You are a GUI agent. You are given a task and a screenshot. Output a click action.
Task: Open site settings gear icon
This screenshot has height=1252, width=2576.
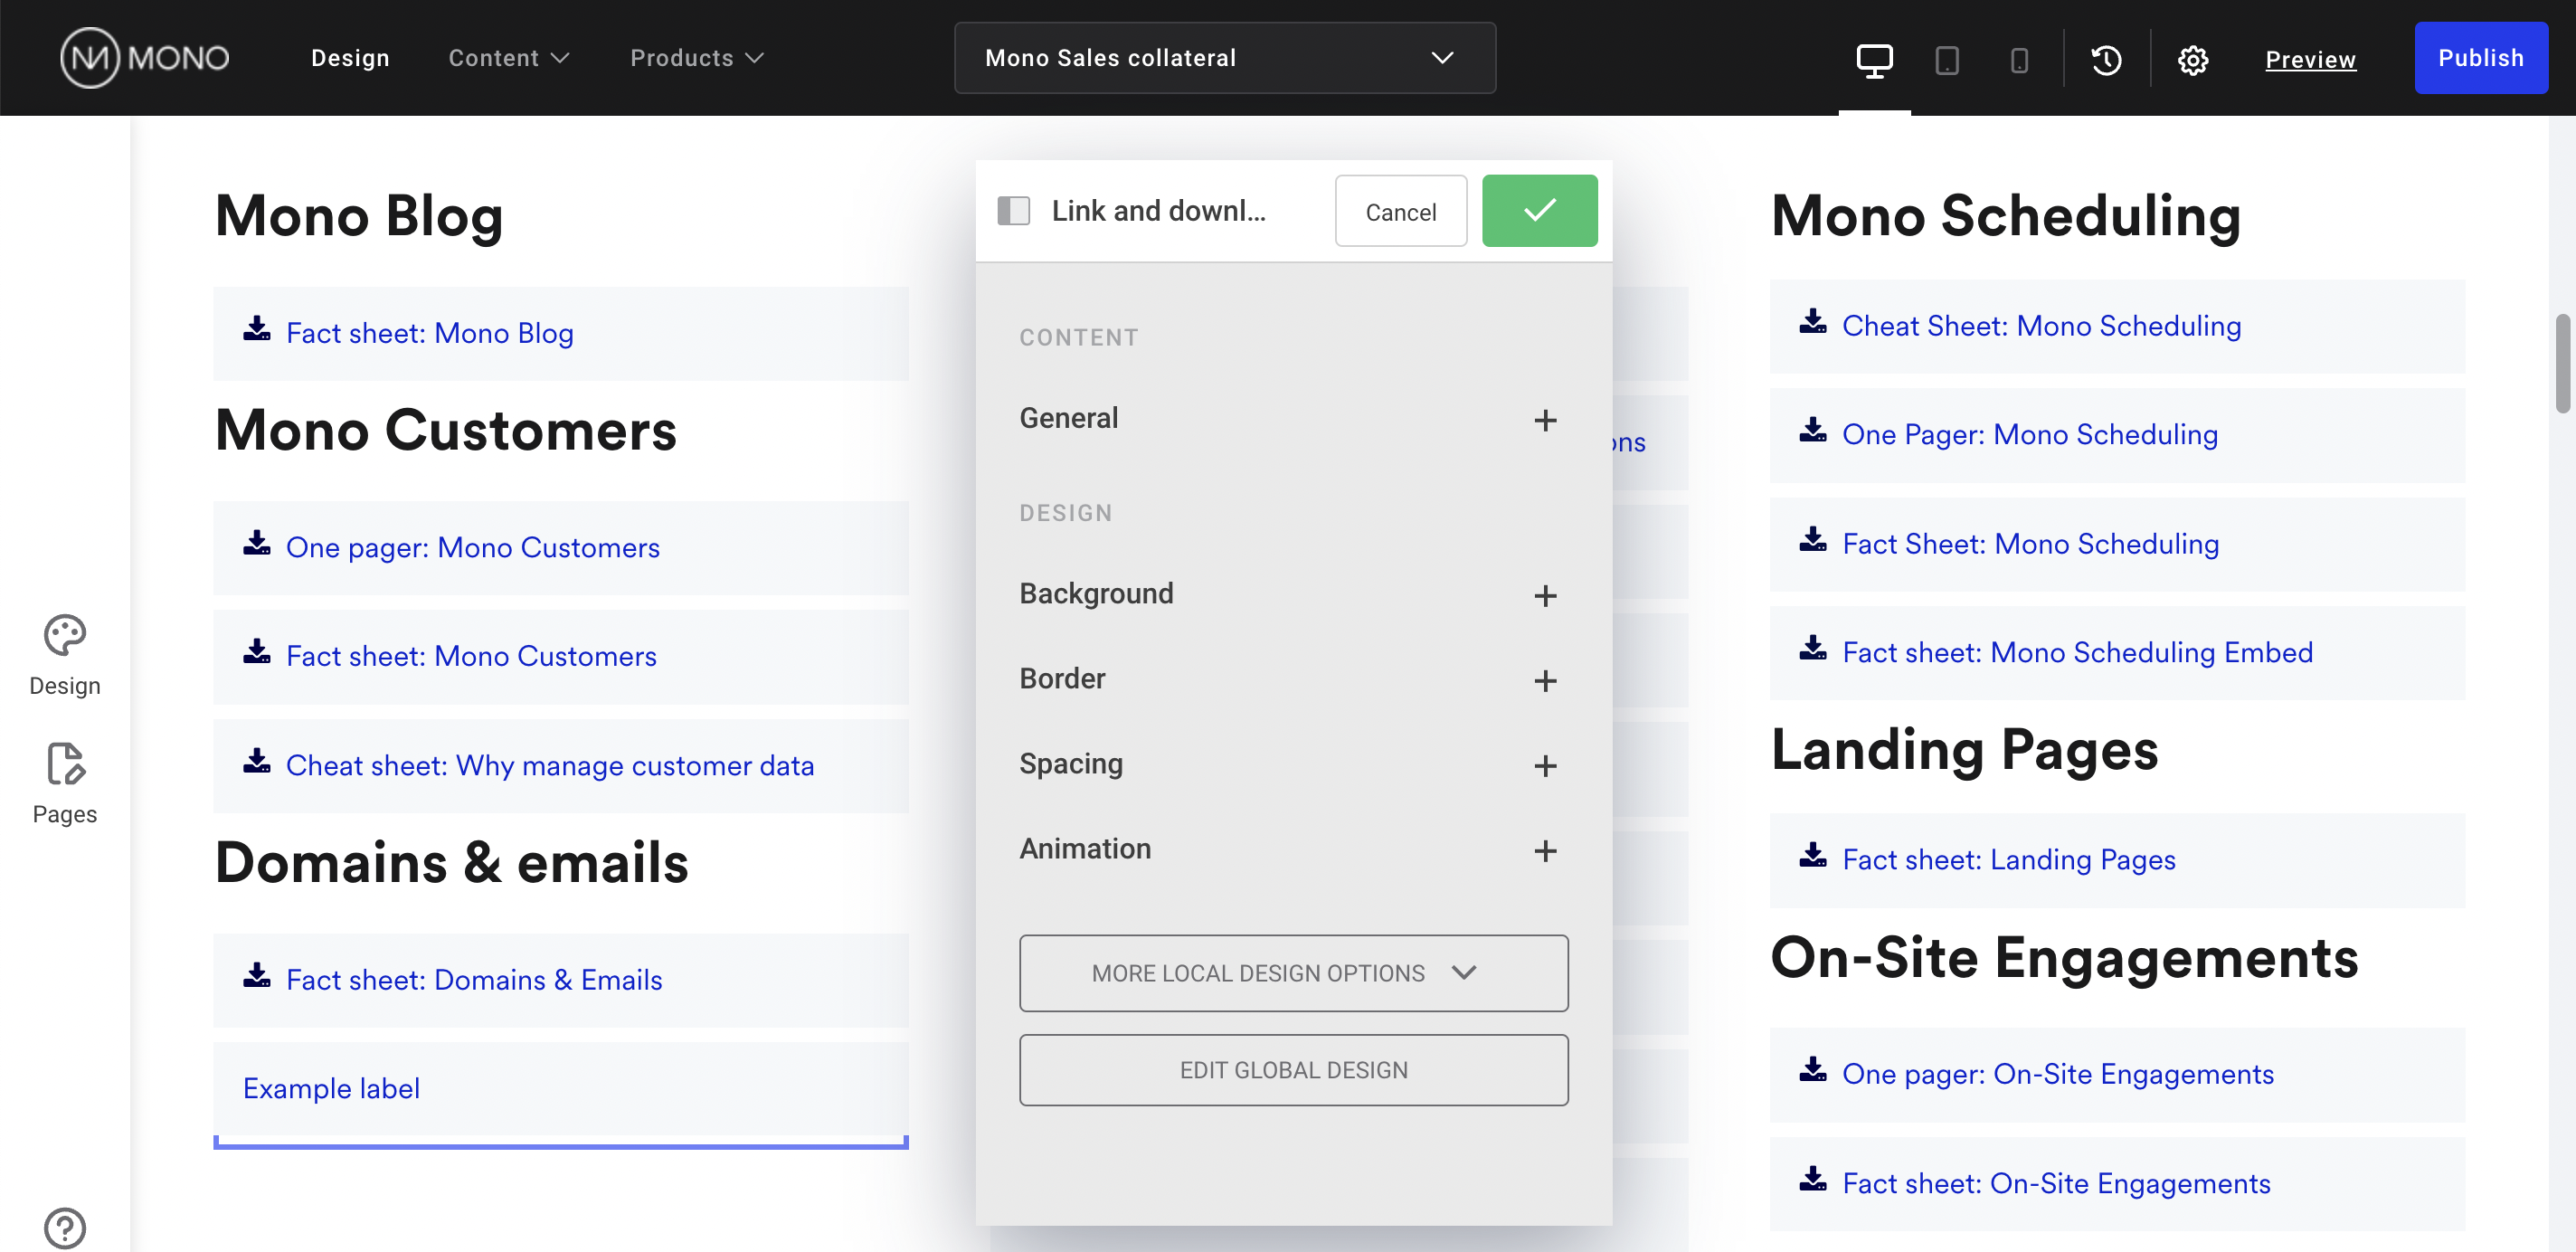(x=2192, y=60)
